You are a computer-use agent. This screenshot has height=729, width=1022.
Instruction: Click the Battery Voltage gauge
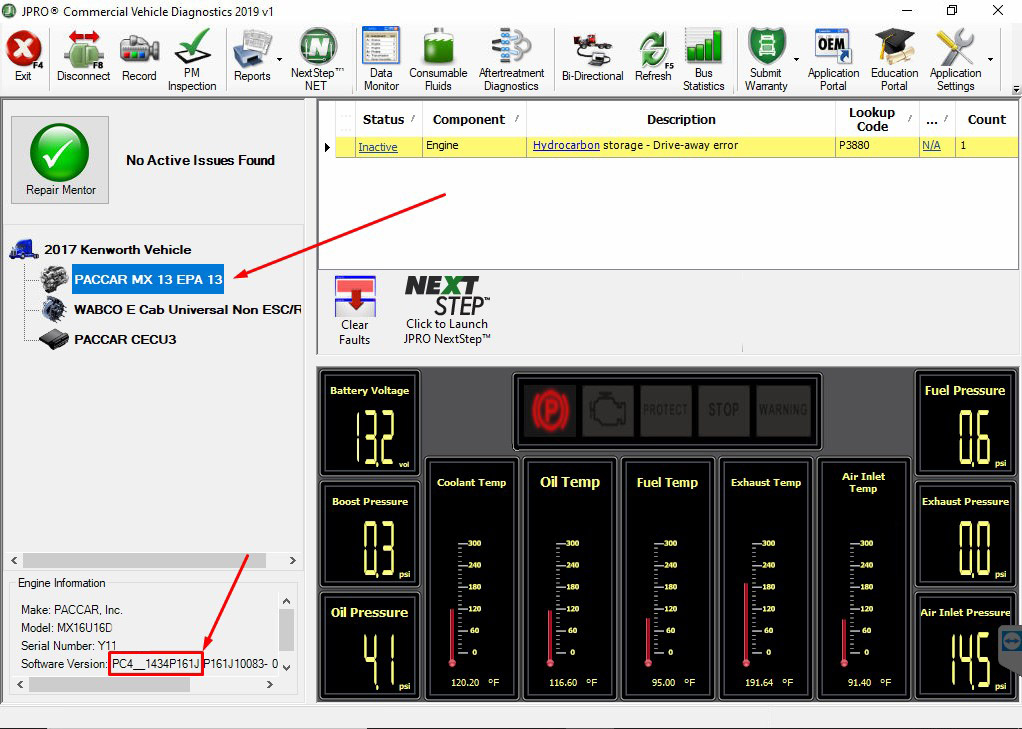[370, 422]
